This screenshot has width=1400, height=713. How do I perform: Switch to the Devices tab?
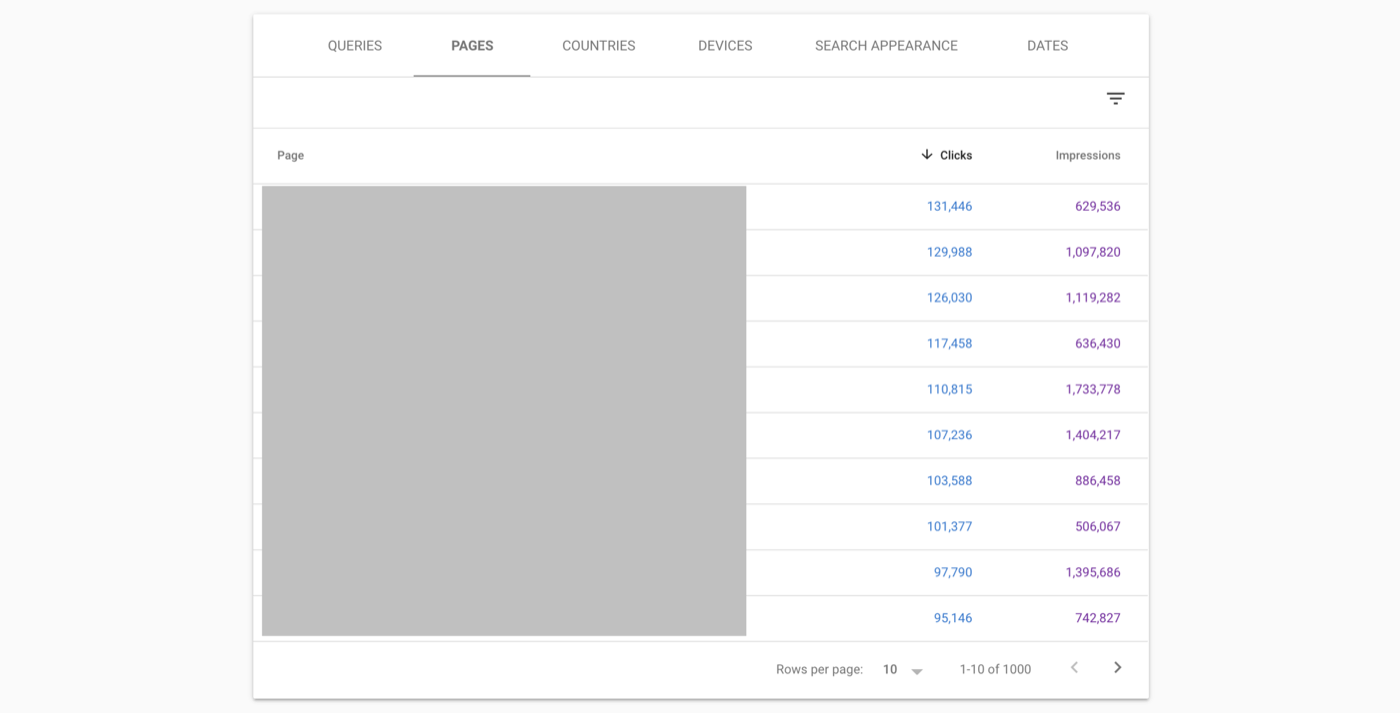point(725,46)
